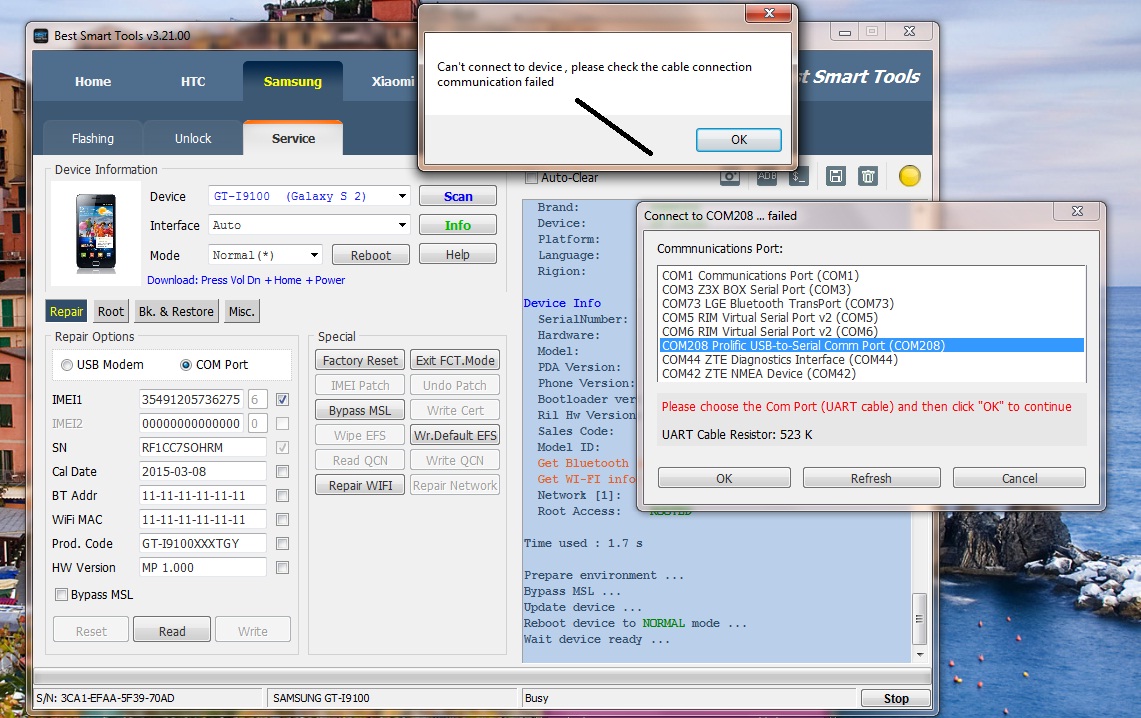Click the Wr.Default EFS button
Image resolution: width=1141 pixels, height=718 pixels.
455,435
